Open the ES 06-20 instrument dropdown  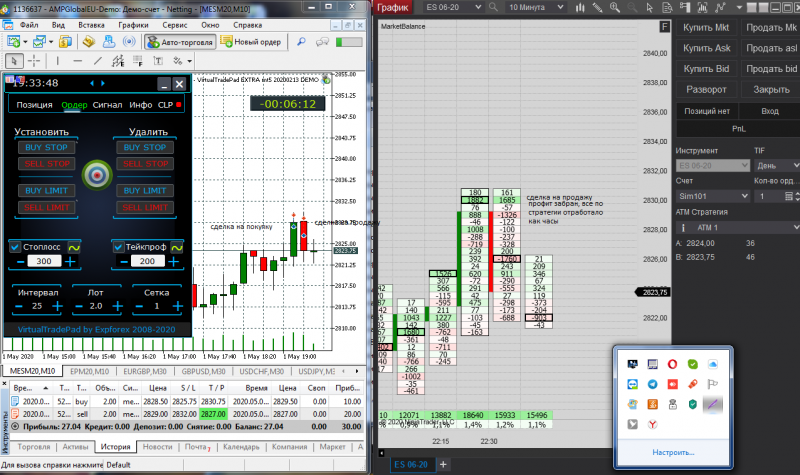(x=454, y=7)
